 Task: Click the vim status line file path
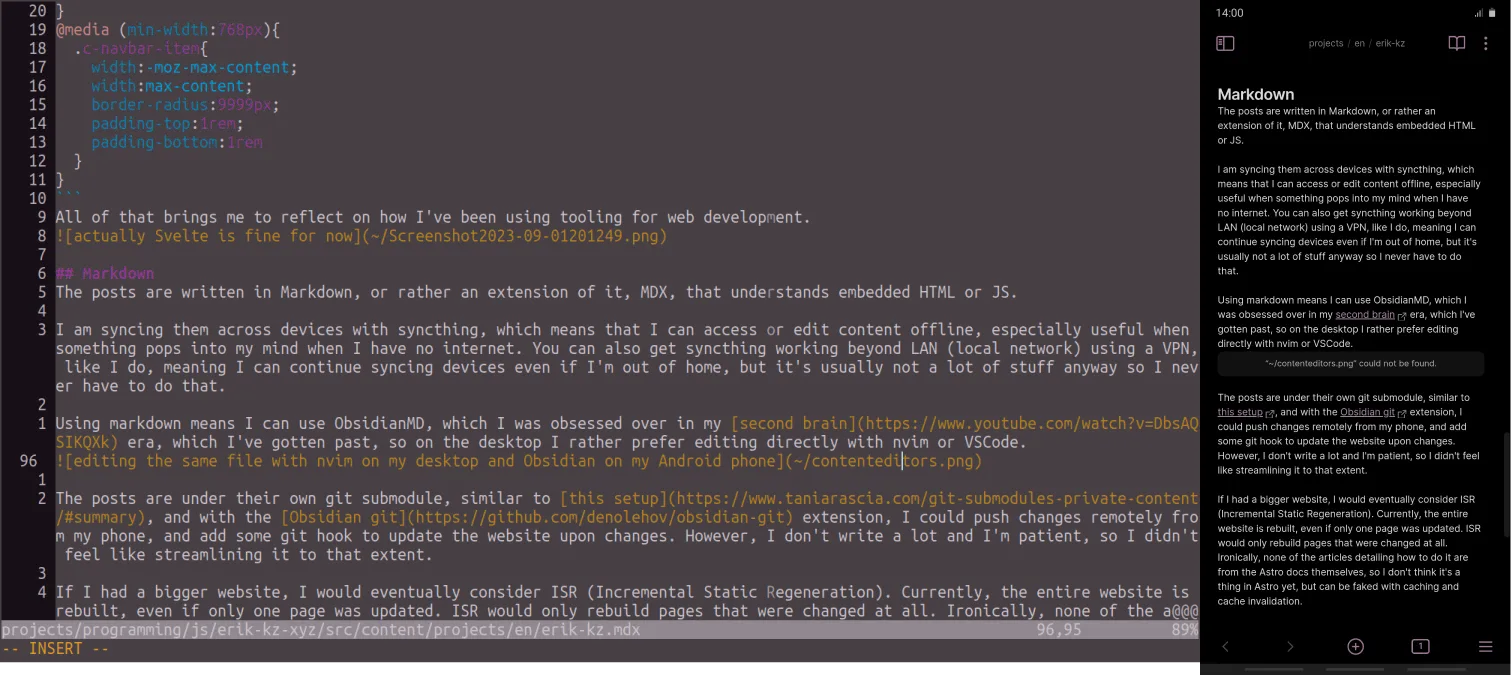tap(320, 630)
